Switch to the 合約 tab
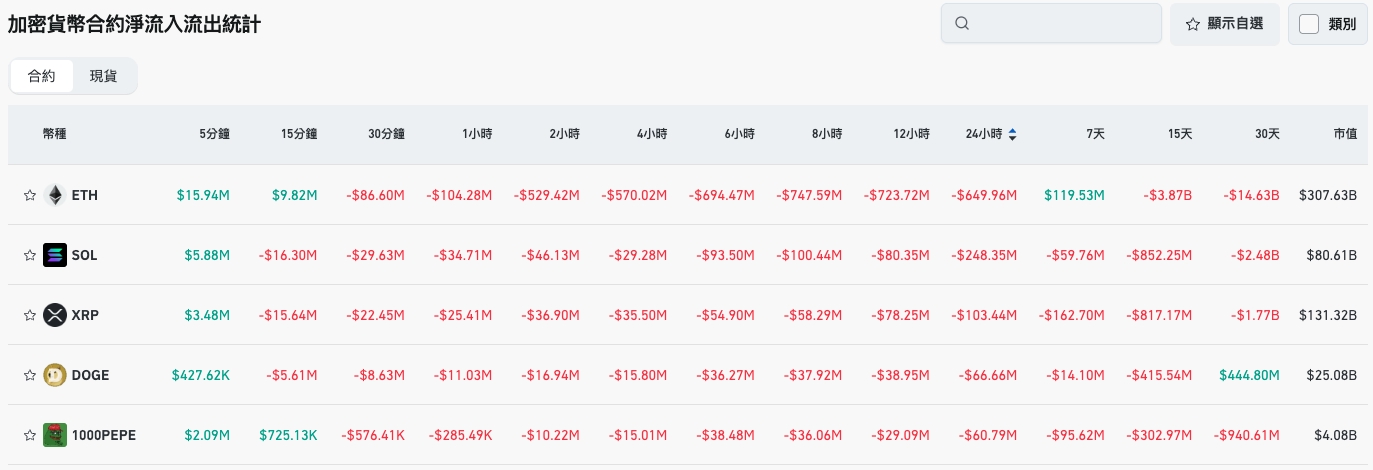The height and width of the screenshot is (470, 1373). pyautogui.click(x=42, y=76)
